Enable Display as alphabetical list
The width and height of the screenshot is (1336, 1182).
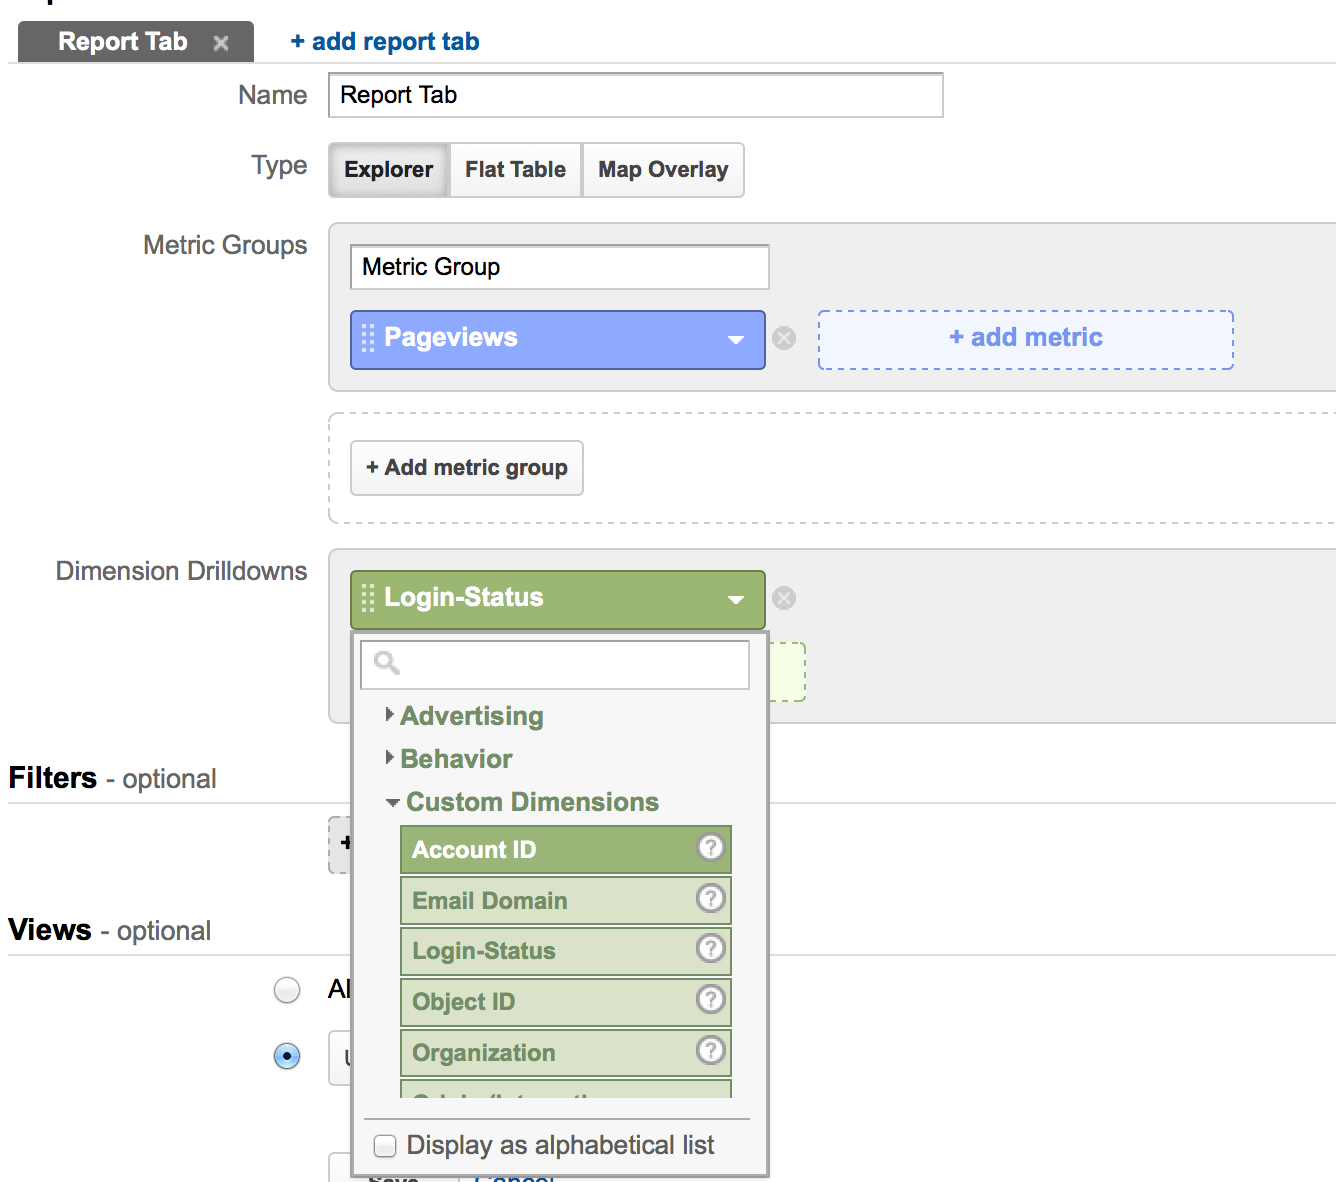385,1146
